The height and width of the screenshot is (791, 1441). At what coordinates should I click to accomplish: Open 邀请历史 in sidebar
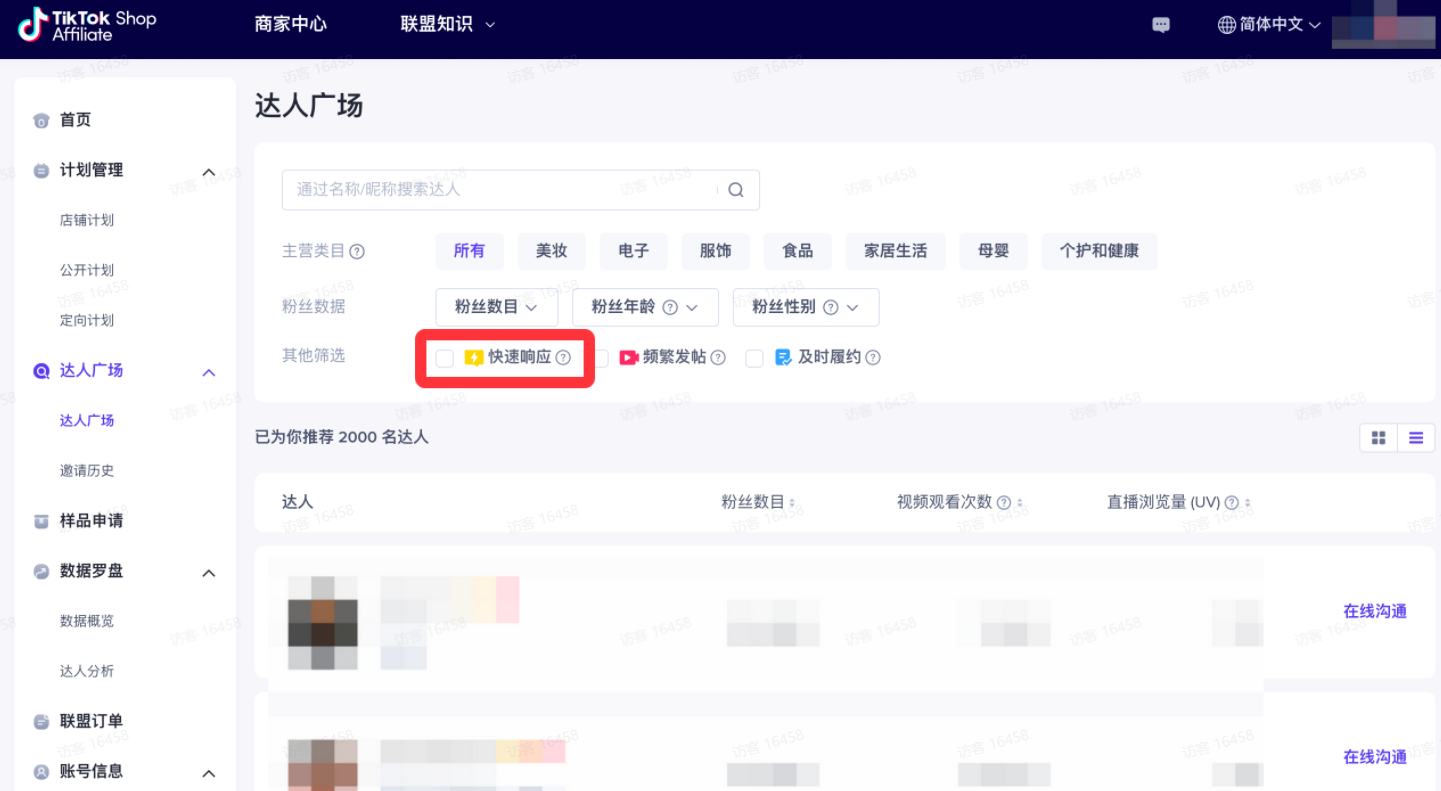(x=87, y=471)
